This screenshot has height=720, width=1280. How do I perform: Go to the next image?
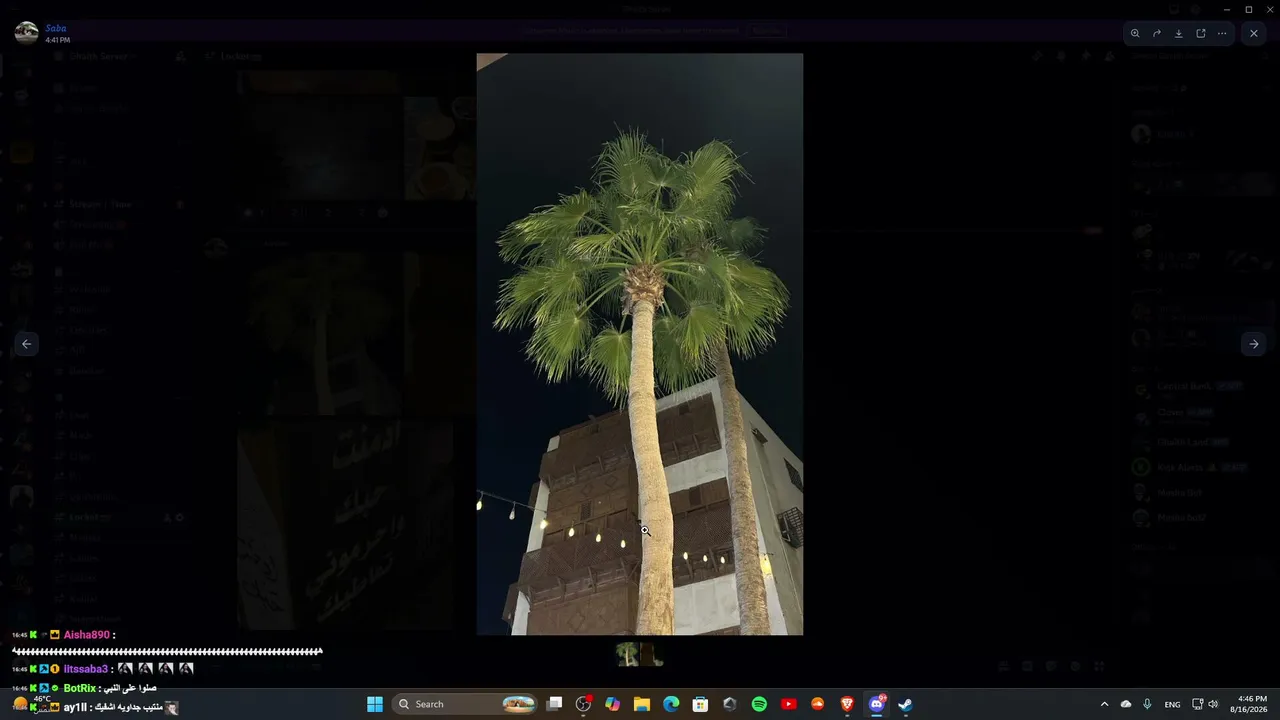coord(1254,344)
